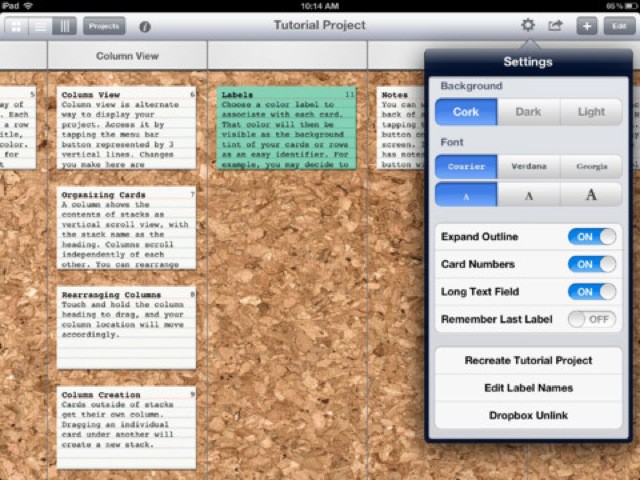Turn off Expand Outline switch
Screen dimensions: 640x480
click(591, 237)
